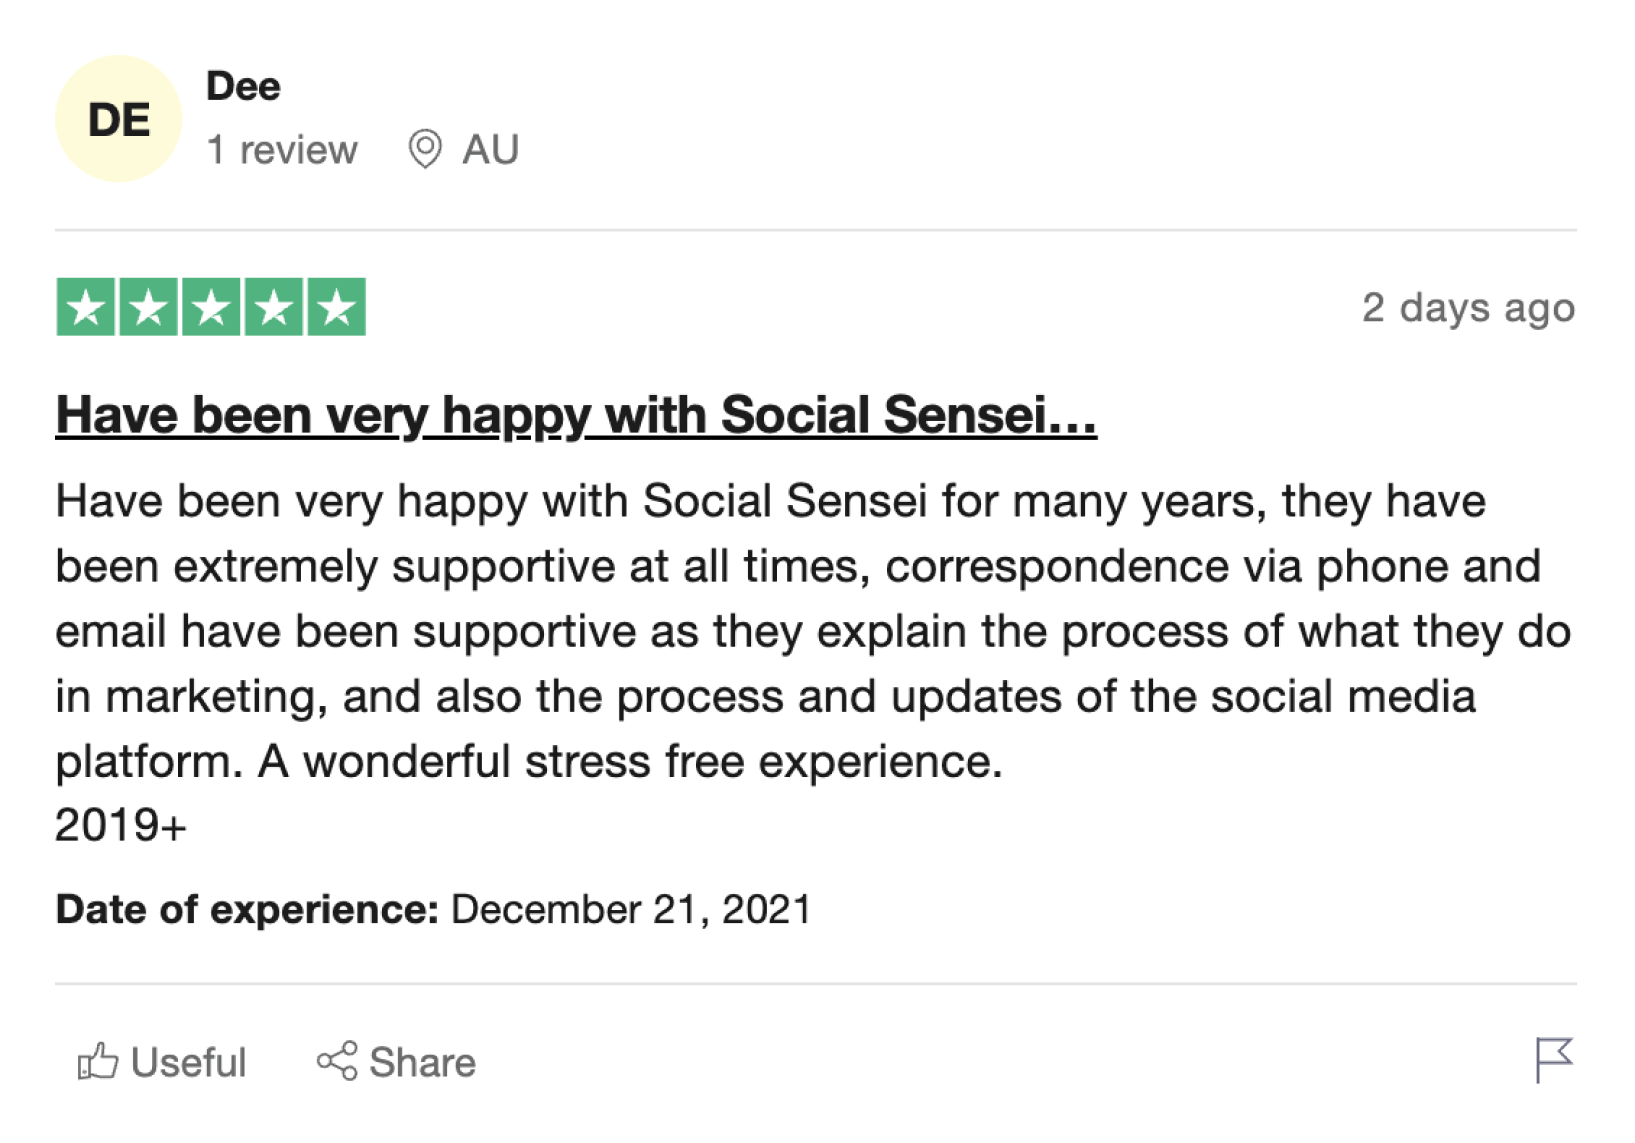Click the reviewer name Dee
Screen dimensions: 1635x1143
click(x=243, y=86)
